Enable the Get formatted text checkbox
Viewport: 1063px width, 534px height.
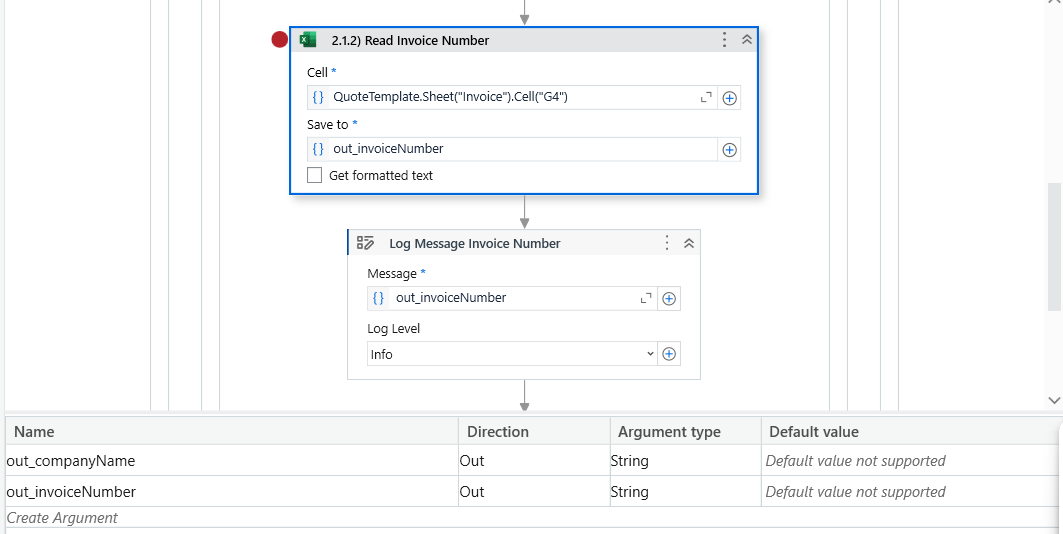[x=315, y=176]
